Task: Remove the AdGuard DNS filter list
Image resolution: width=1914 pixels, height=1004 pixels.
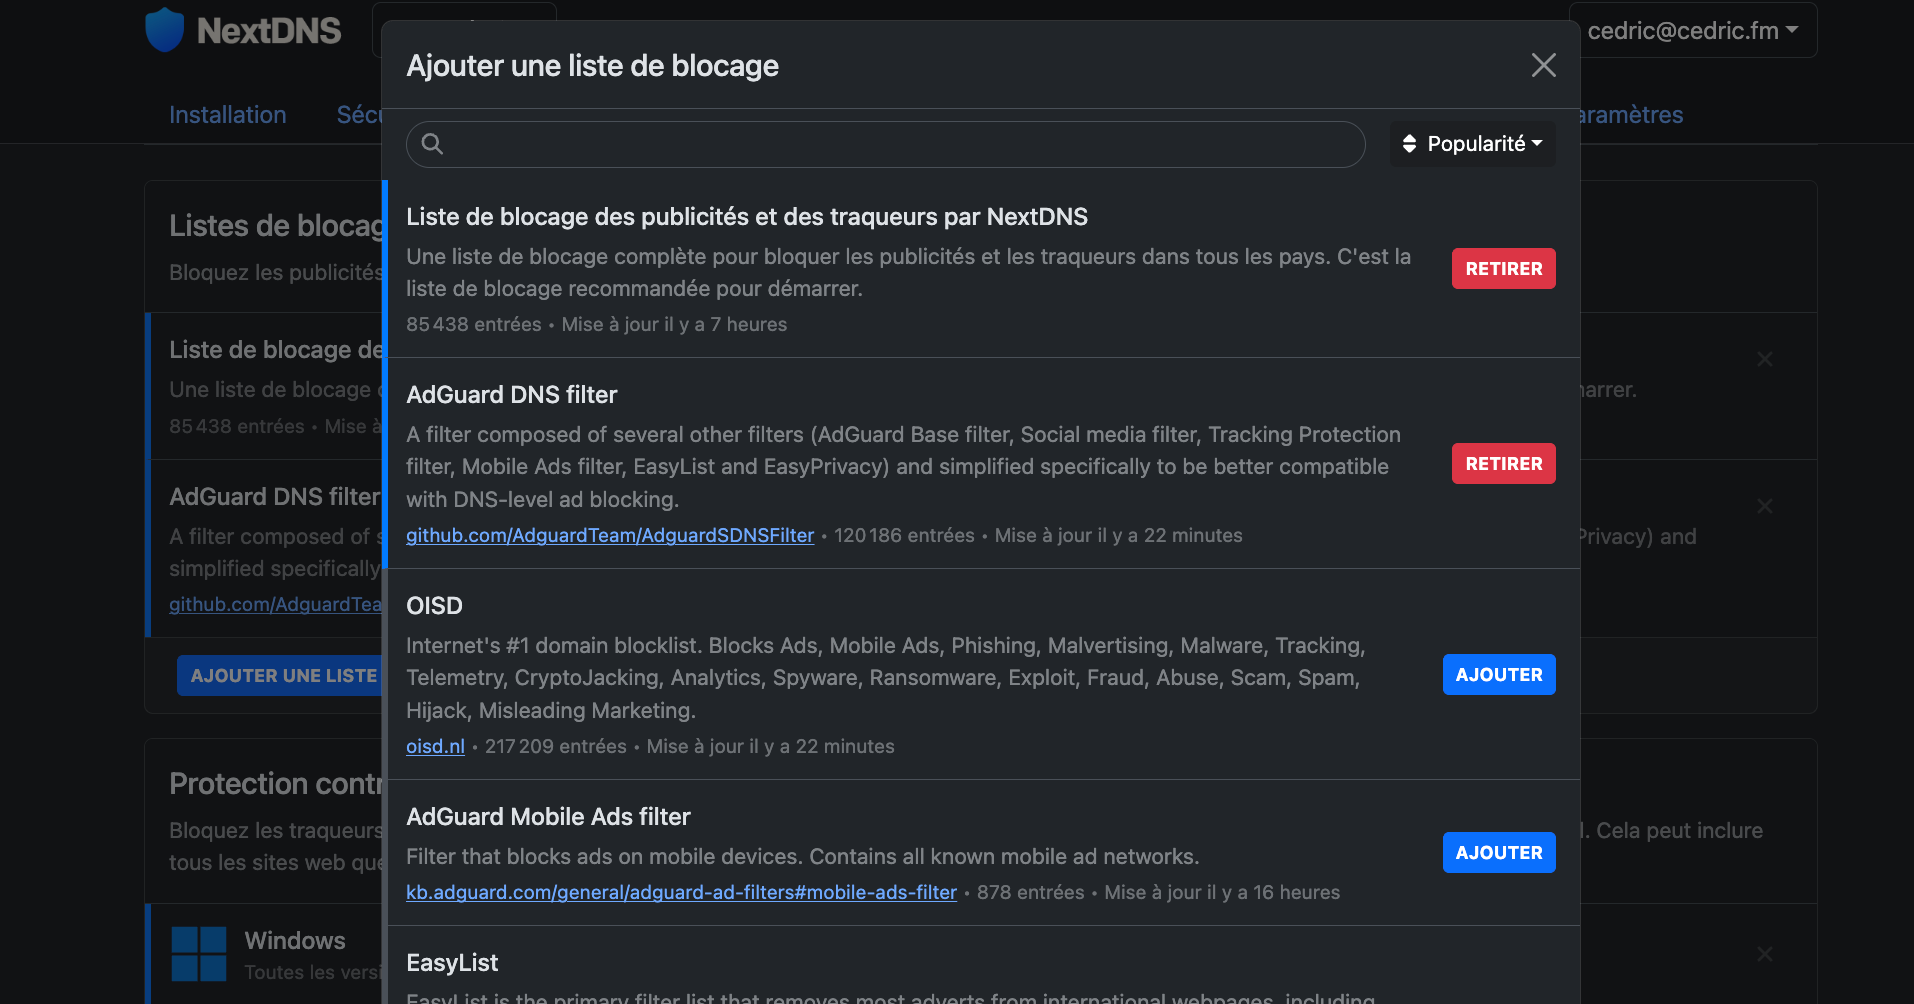Action: (1503, 464)
